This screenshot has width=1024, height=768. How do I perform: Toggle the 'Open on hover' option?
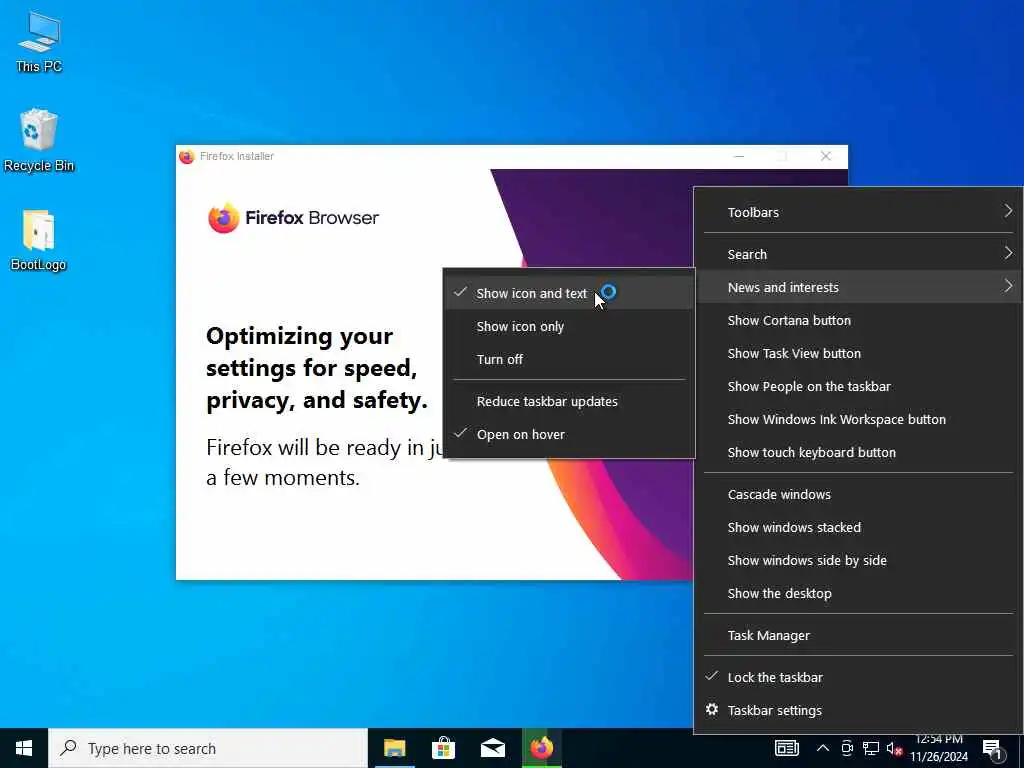tap(569, 434)
